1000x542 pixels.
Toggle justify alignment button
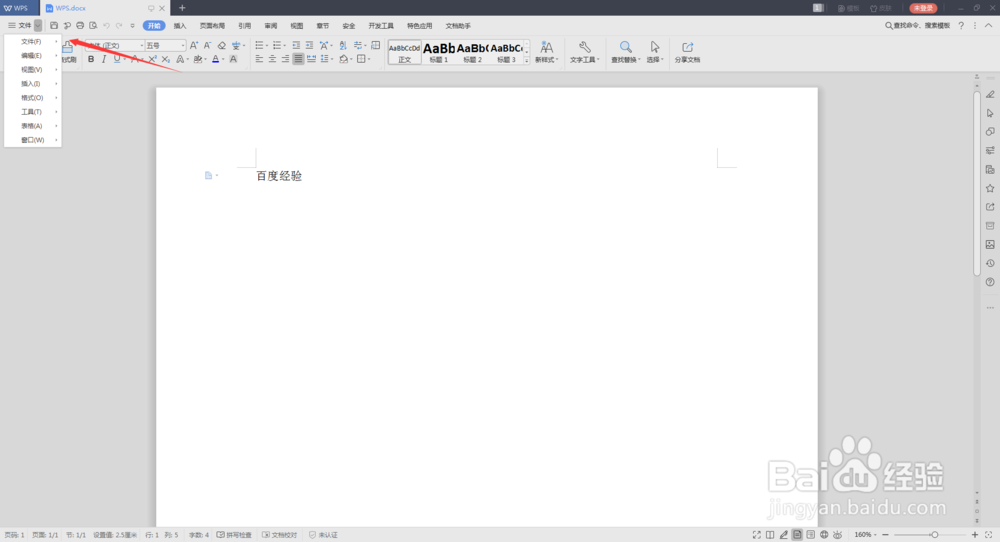[x=298, y=59]
